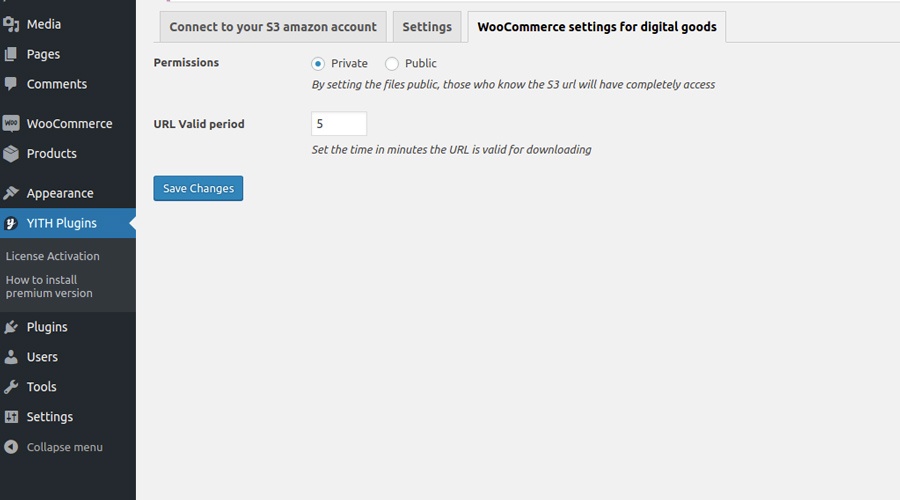Click the Comments speech bubble icon

[x=10, y=84]
